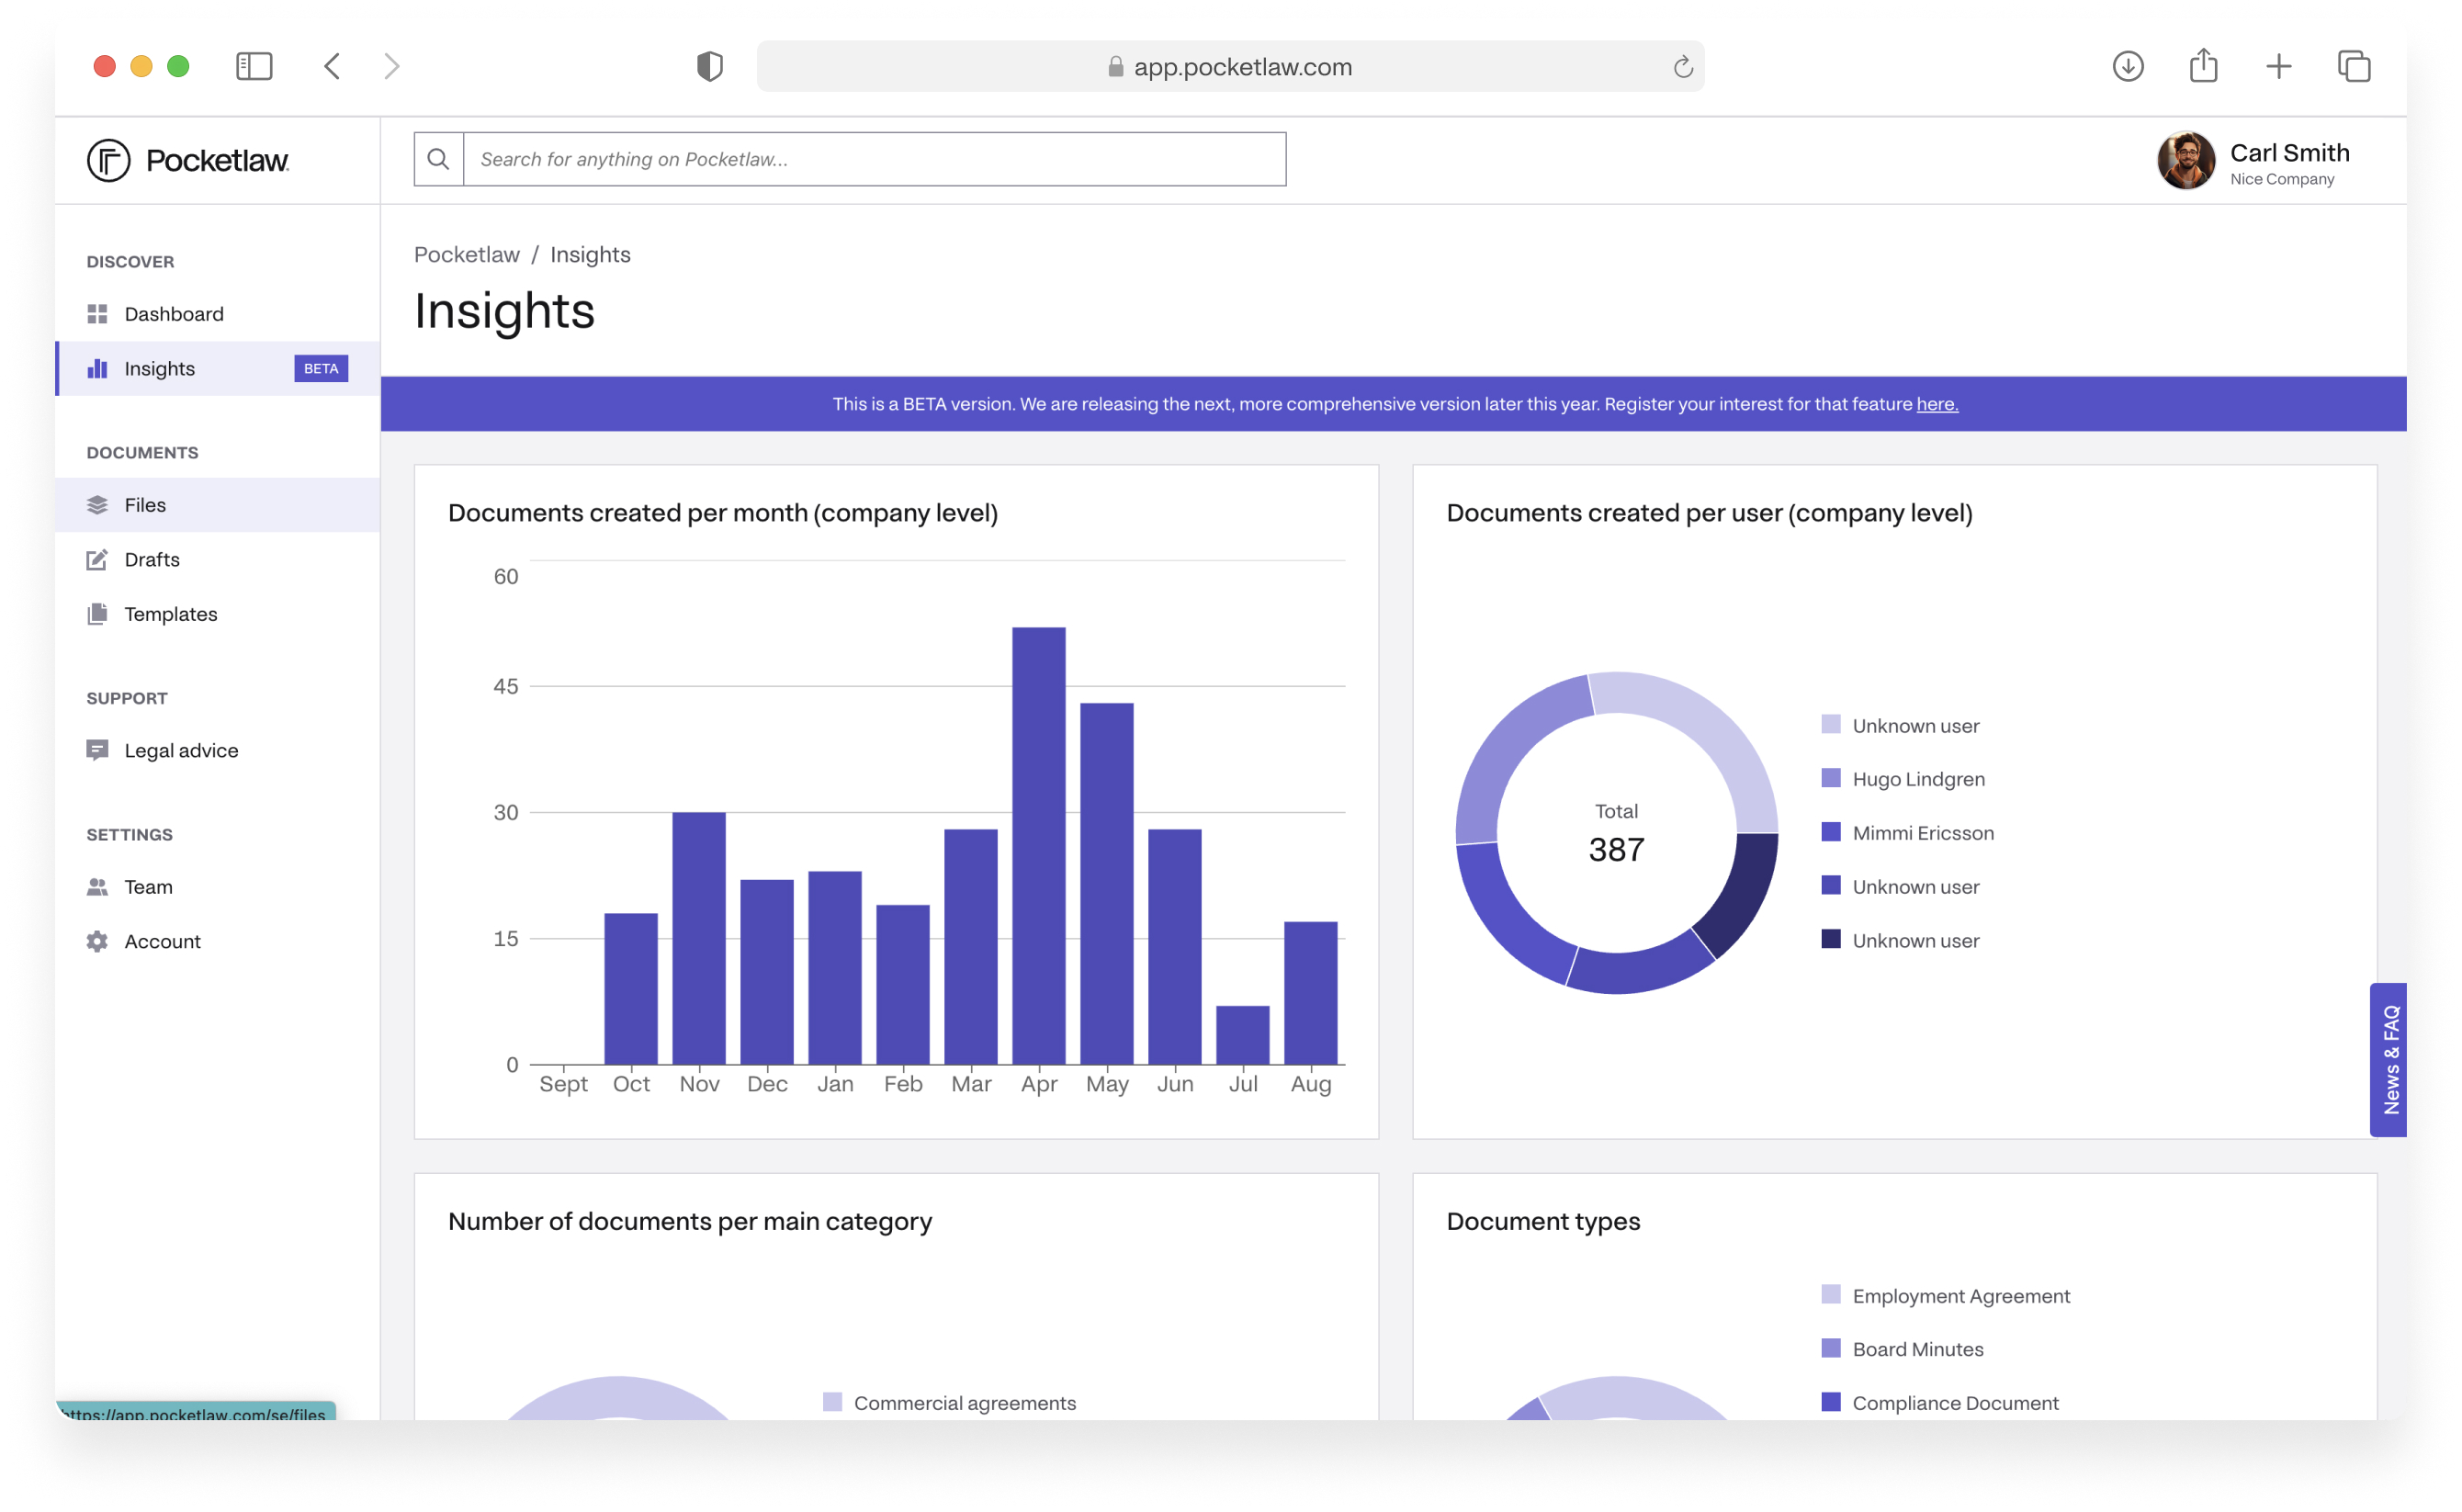Toggle the Mimmi Ericsson legend entry
This screenshot has height=1512, width=2462.
click(1921, 833)
